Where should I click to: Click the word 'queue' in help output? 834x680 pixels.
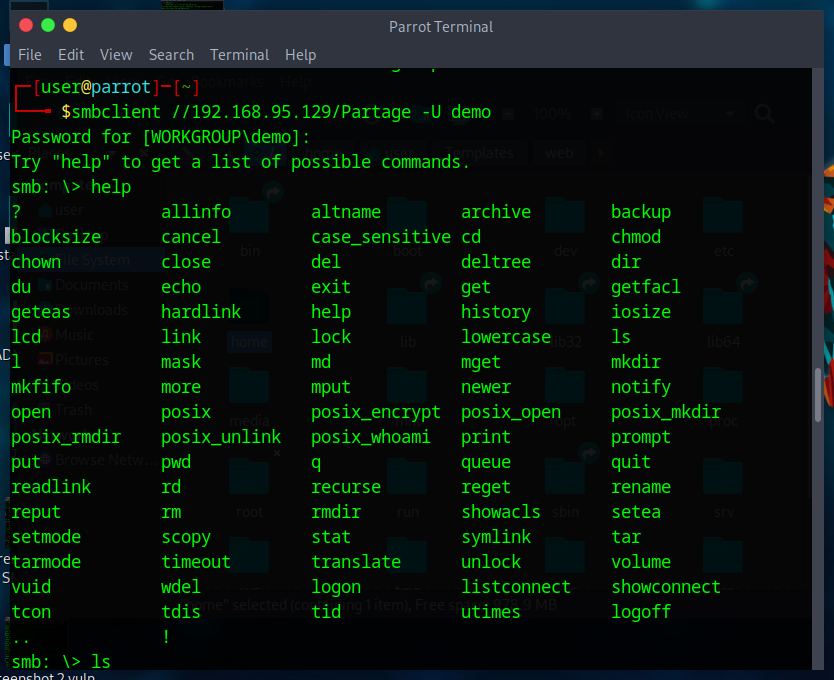click(x=486, y=462)
